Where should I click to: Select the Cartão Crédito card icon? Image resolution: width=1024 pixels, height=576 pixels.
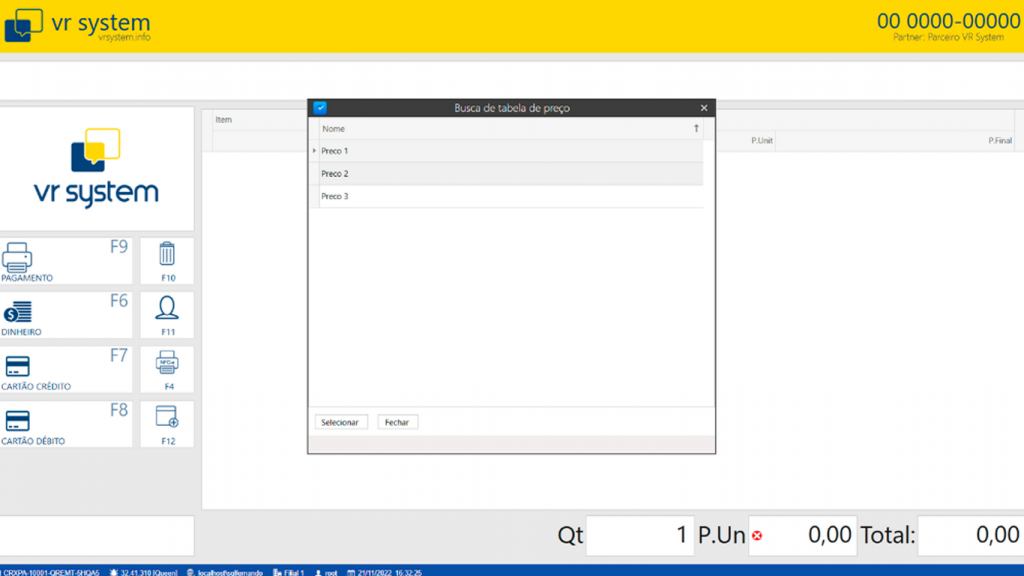pos(17,366)
